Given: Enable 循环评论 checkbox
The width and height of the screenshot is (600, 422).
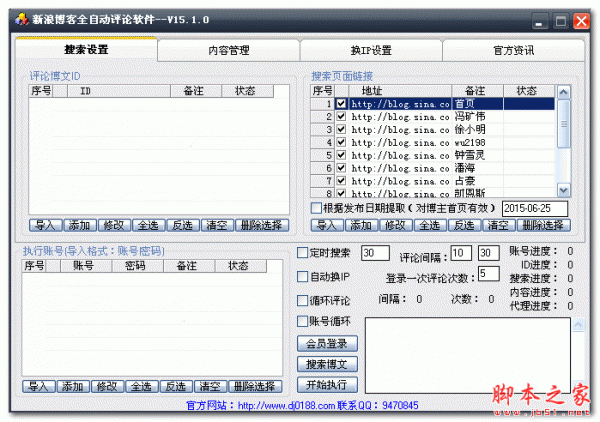Looking at the screenshot, I should click(303, 300).
